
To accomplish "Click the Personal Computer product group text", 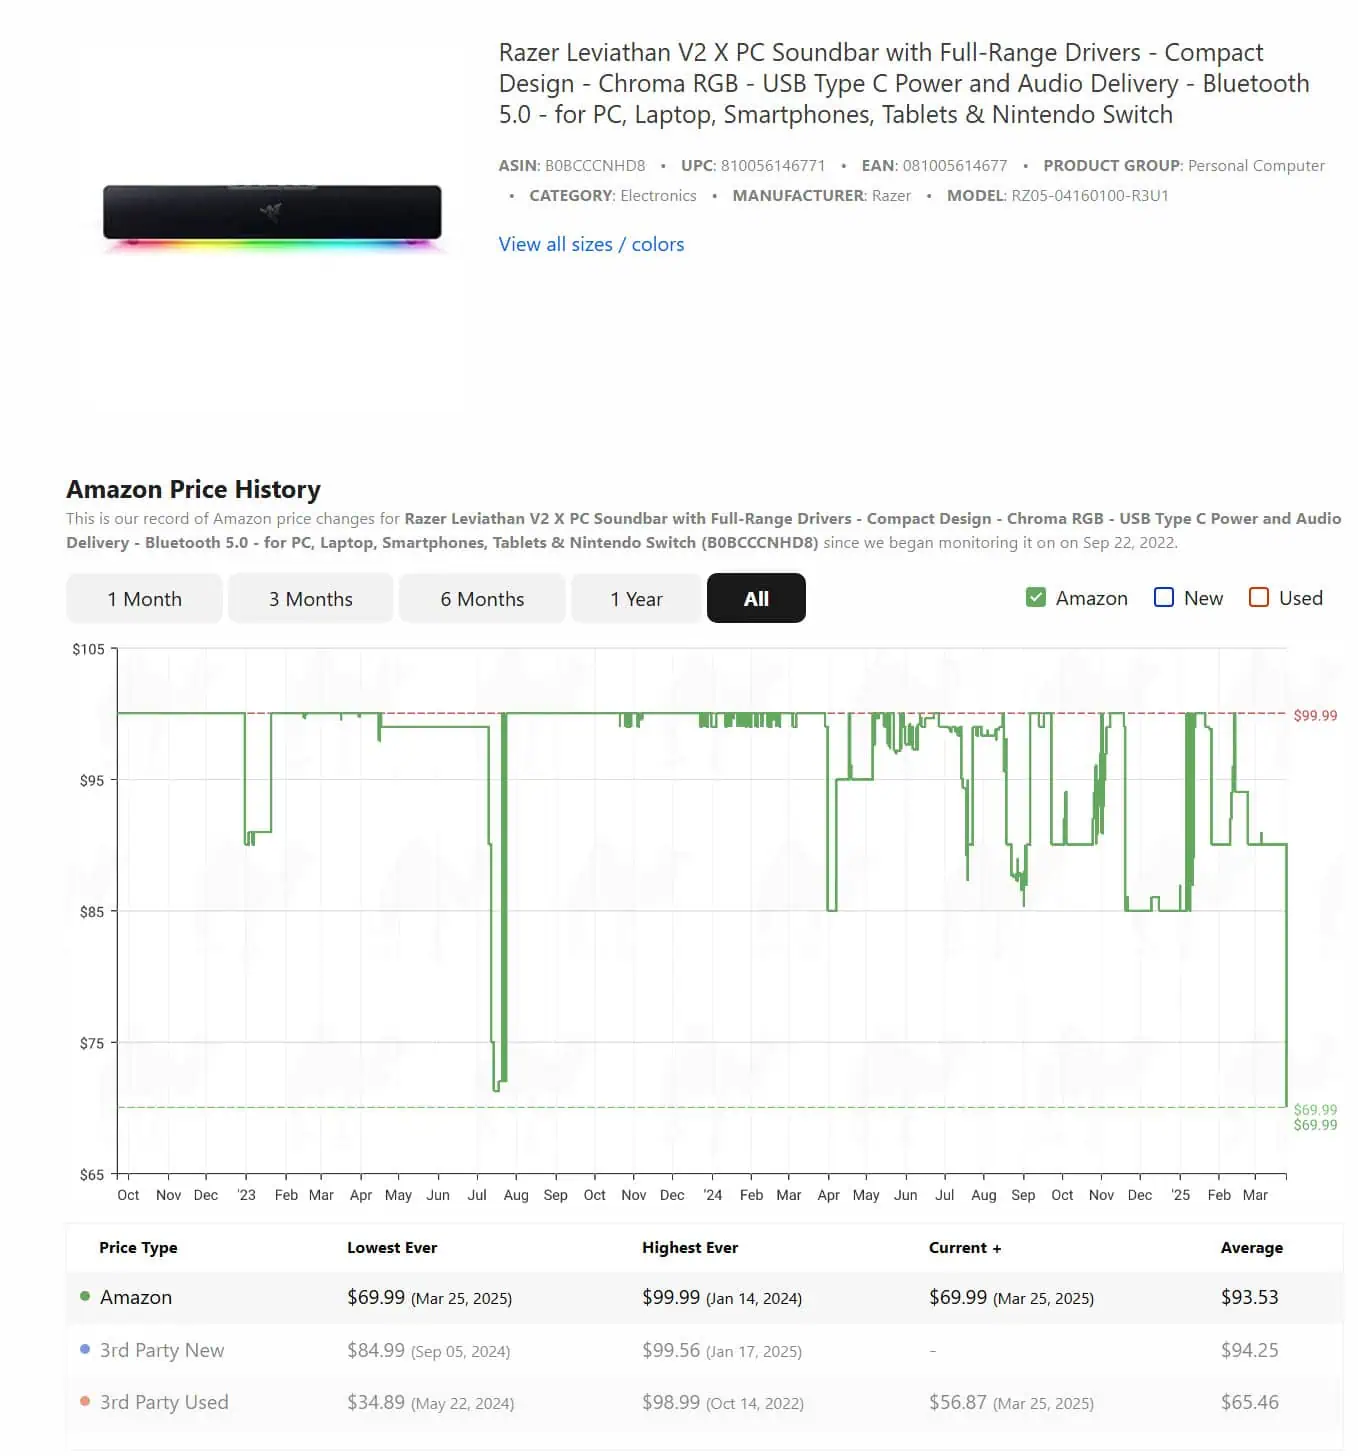I will 1256,166.
